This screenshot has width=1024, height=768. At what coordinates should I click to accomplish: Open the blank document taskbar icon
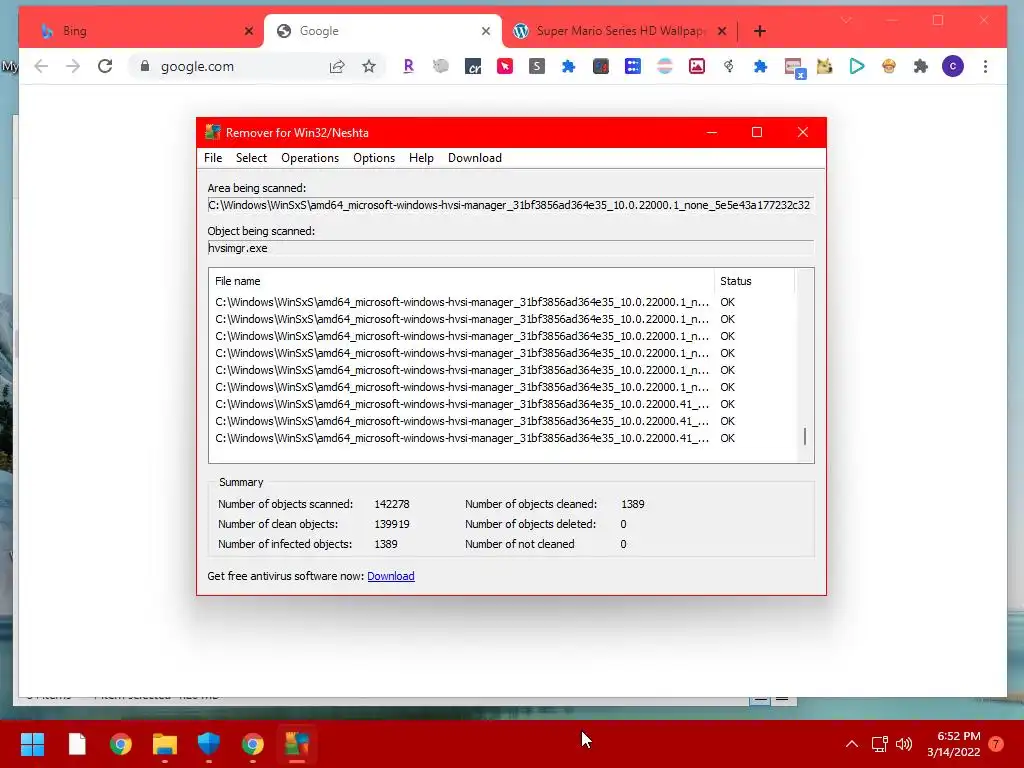(x=77, y=744)
